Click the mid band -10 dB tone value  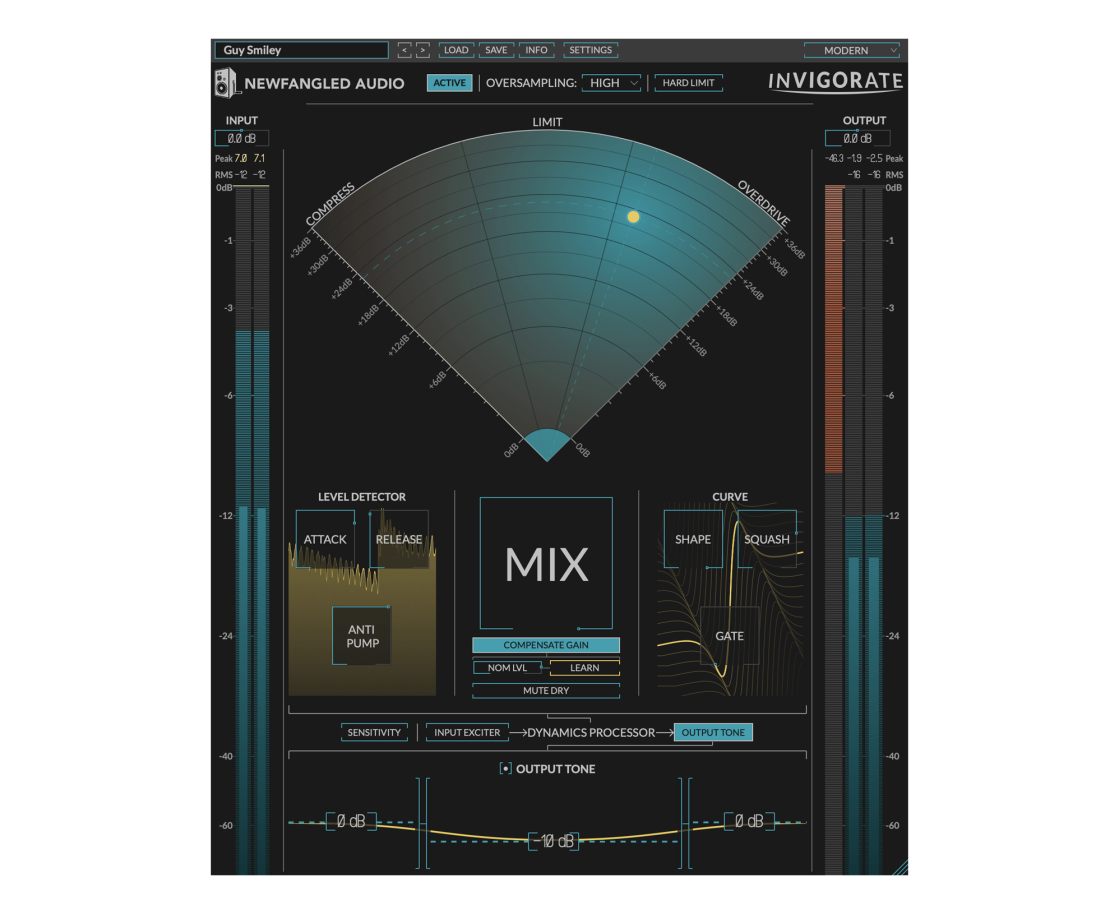click(x=554, y=841)
